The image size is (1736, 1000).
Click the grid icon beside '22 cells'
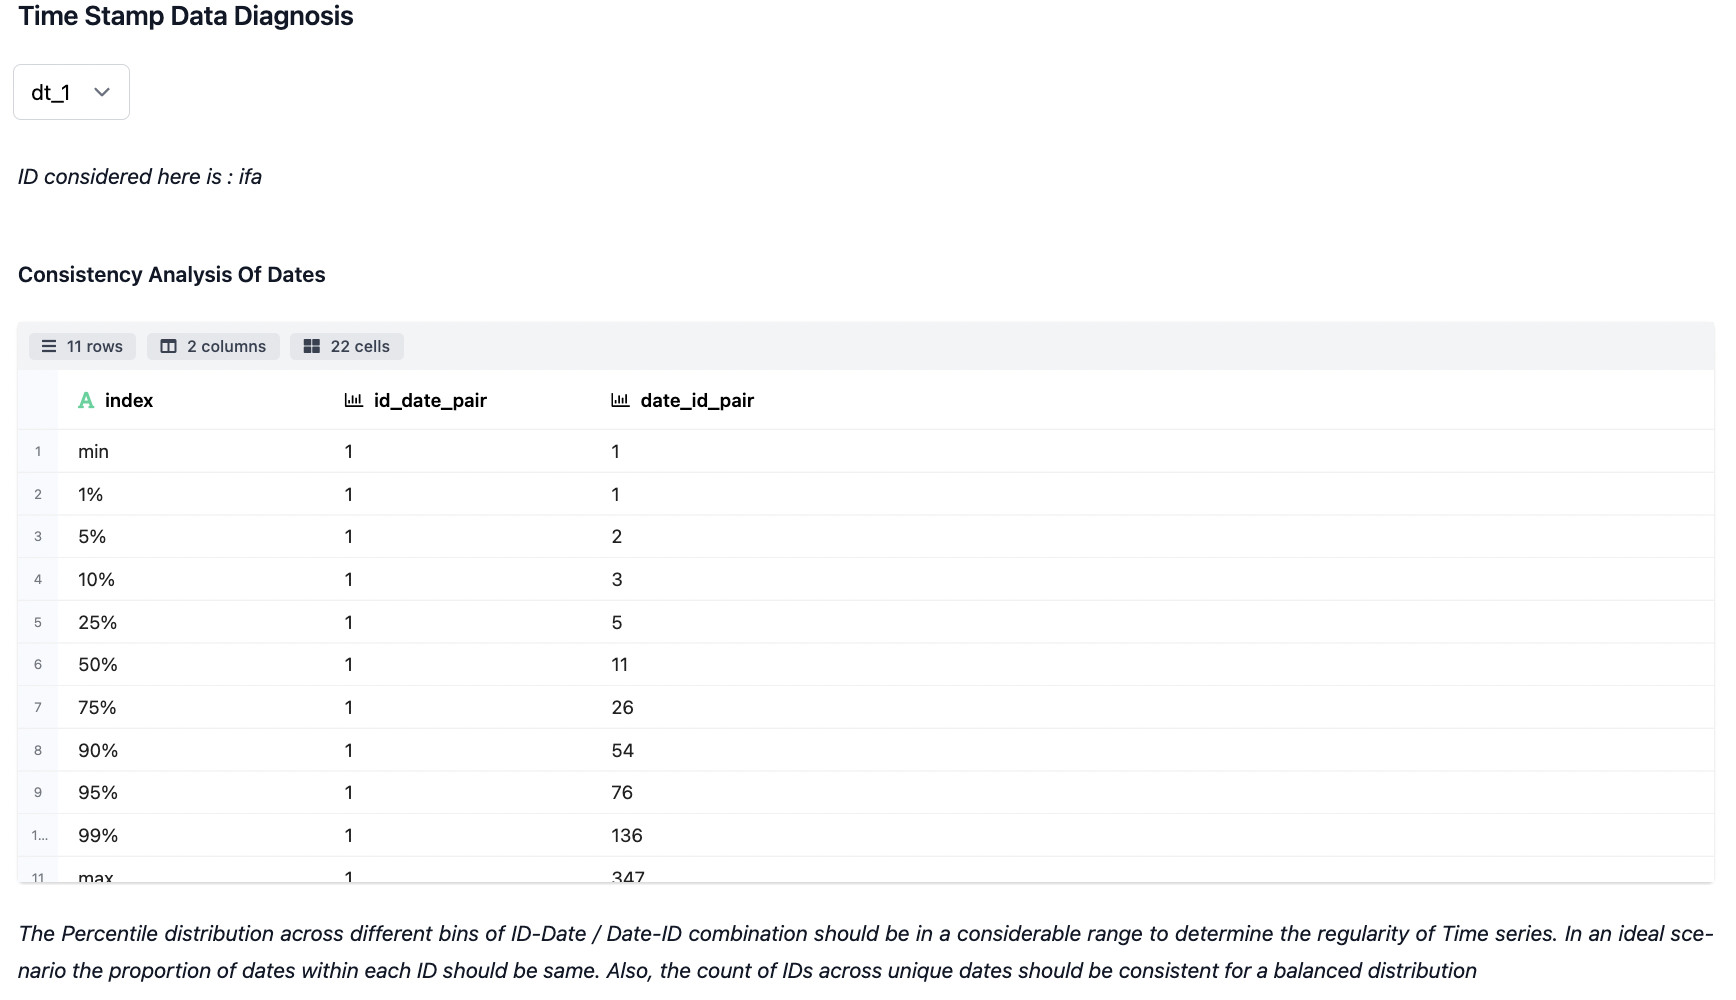coord(312,346)
